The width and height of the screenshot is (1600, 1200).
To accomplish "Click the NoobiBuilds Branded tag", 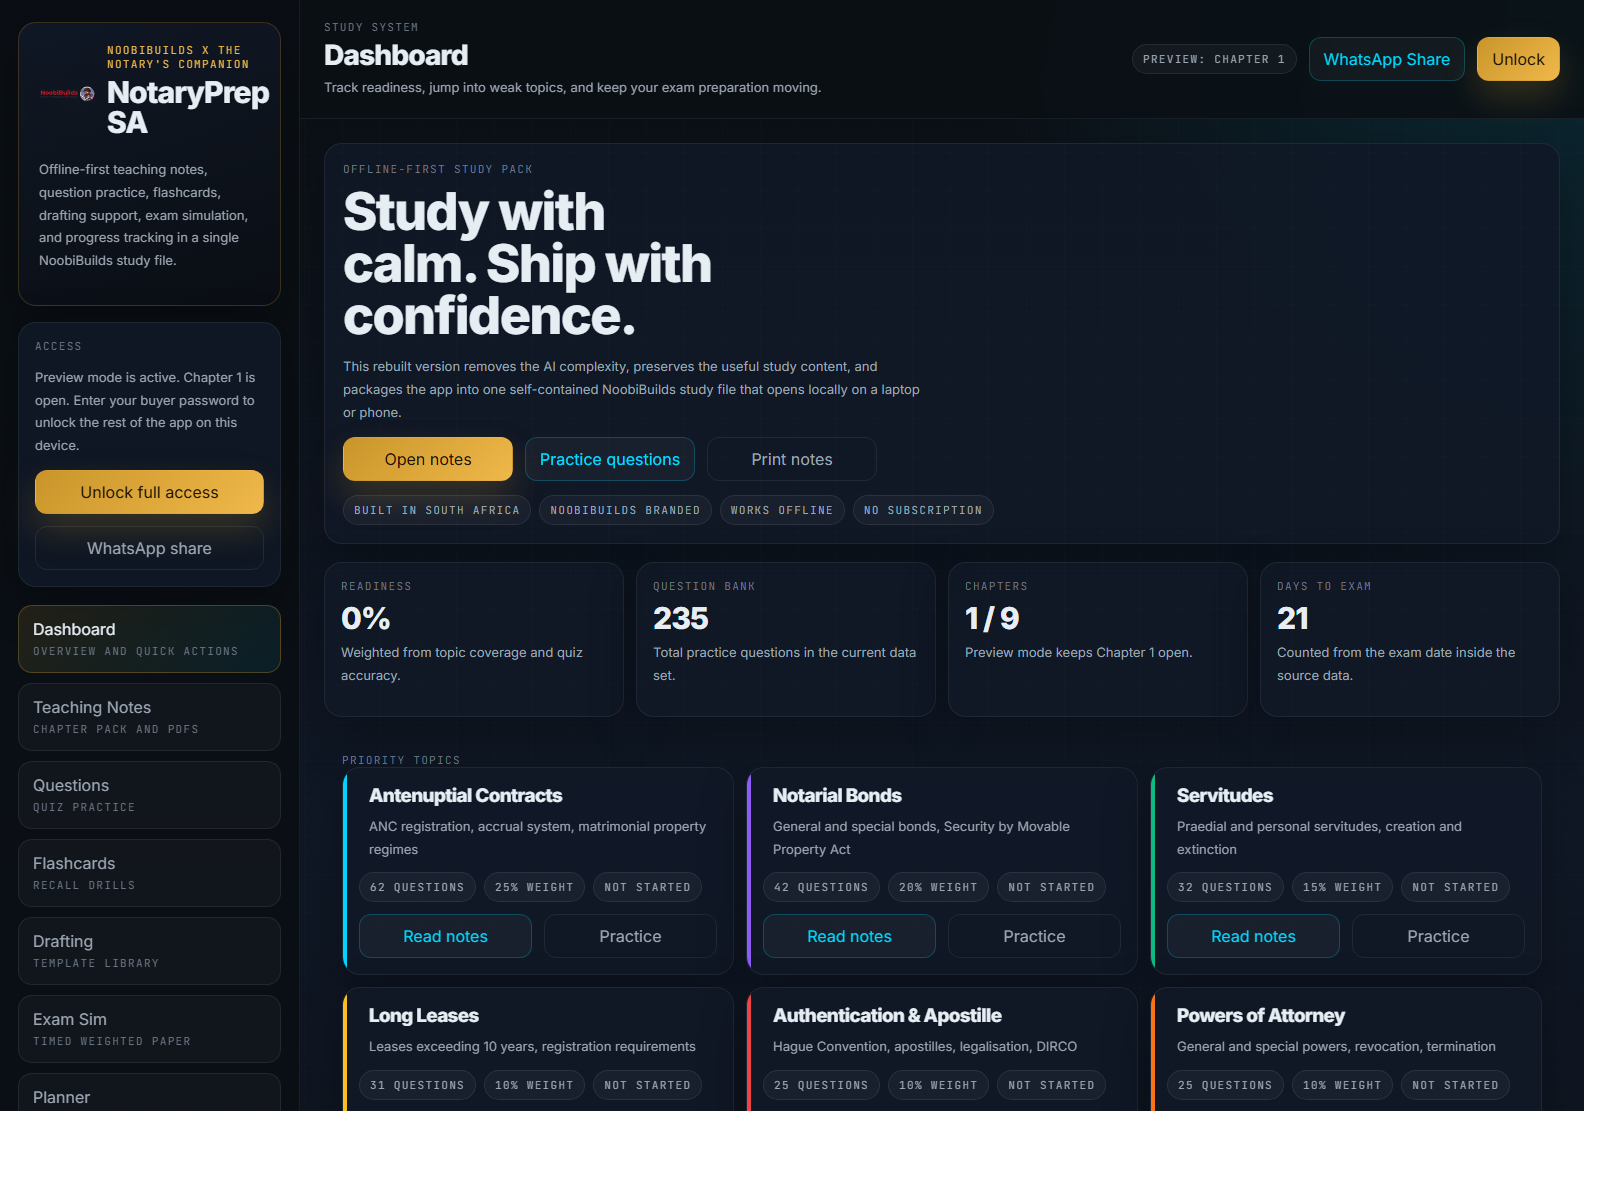I will (x=625, y=510).
